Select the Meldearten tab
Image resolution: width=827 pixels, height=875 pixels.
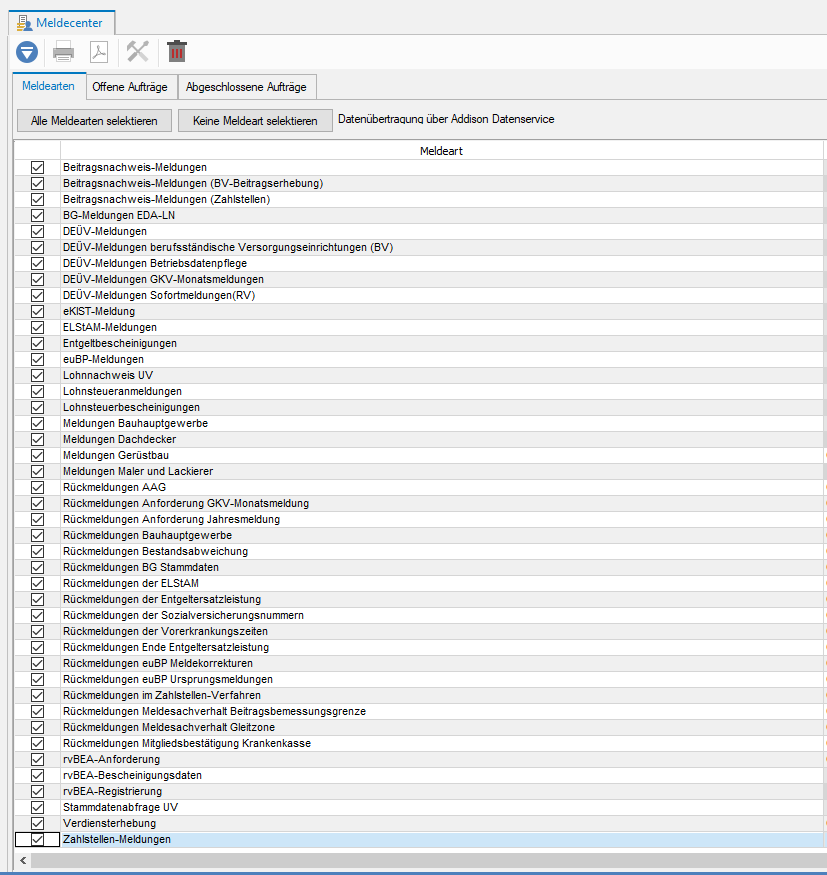tap(48, 87)
